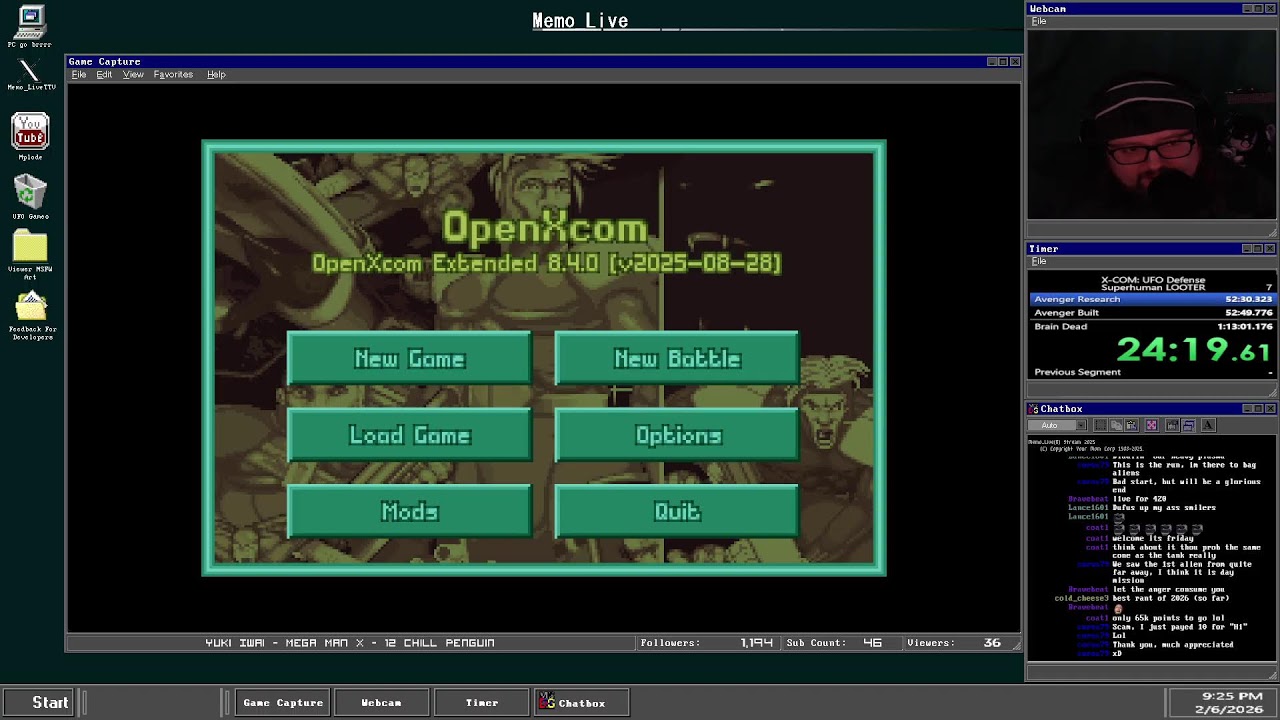Maximize the Game Capture window
This screenshot has height=720, width=1280.
(1003, 62)
